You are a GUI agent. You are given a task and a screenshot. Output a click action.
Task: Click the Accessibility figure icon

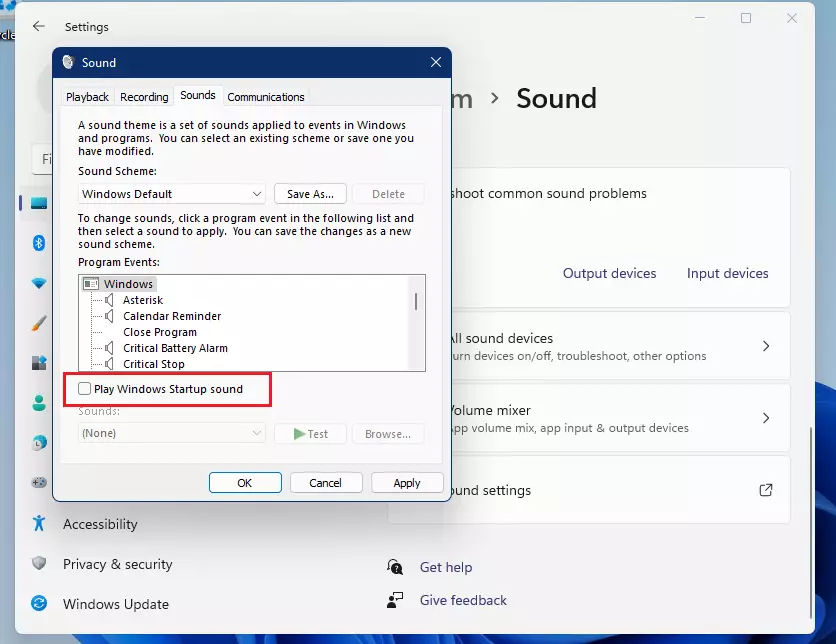[x=39, y=523]
